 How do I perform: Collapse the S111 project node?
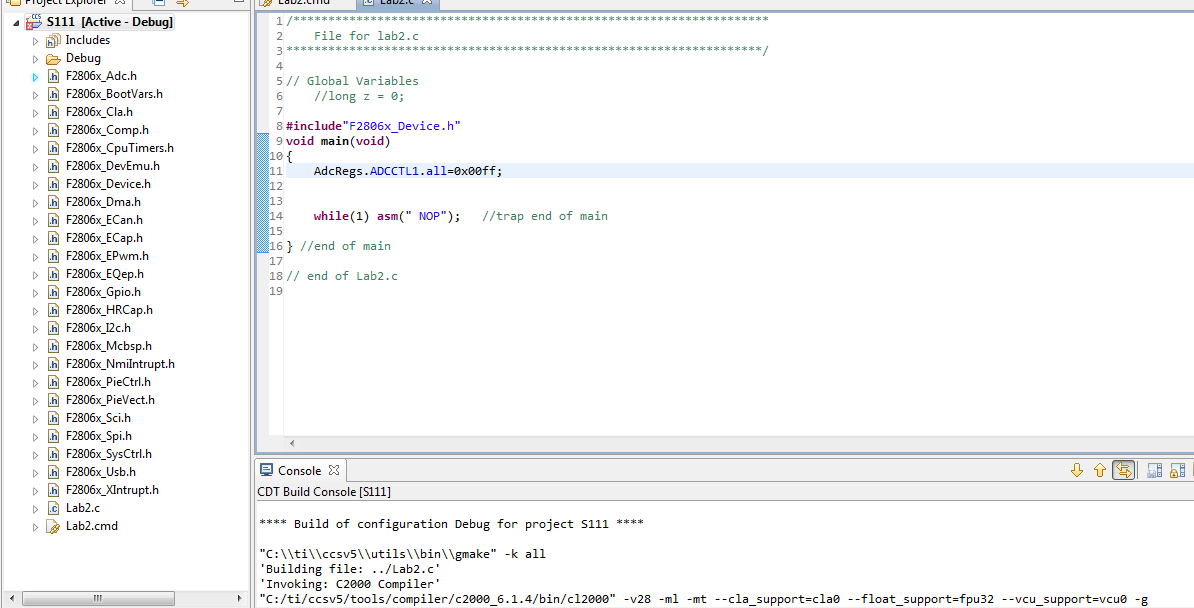(16, 21)
